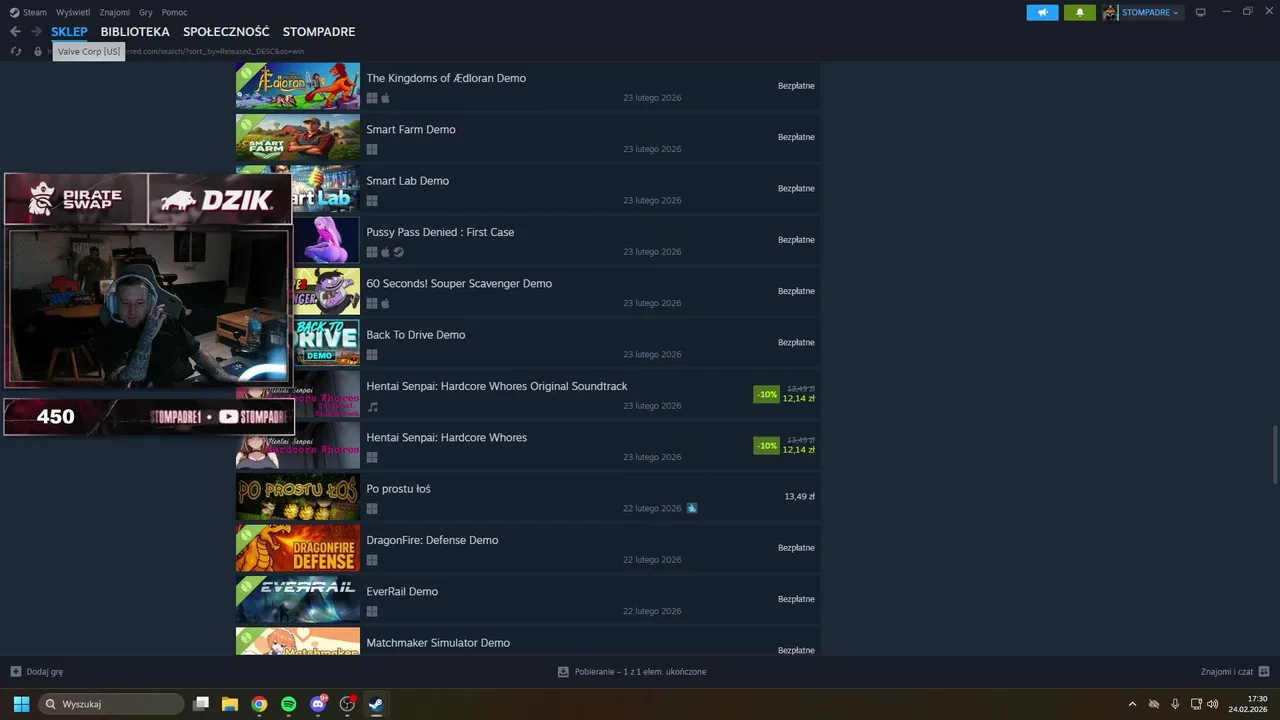The image size is (1280, 720).
Task: Expand the STOMPADRE account dropdown
Action: (1142, 12)
